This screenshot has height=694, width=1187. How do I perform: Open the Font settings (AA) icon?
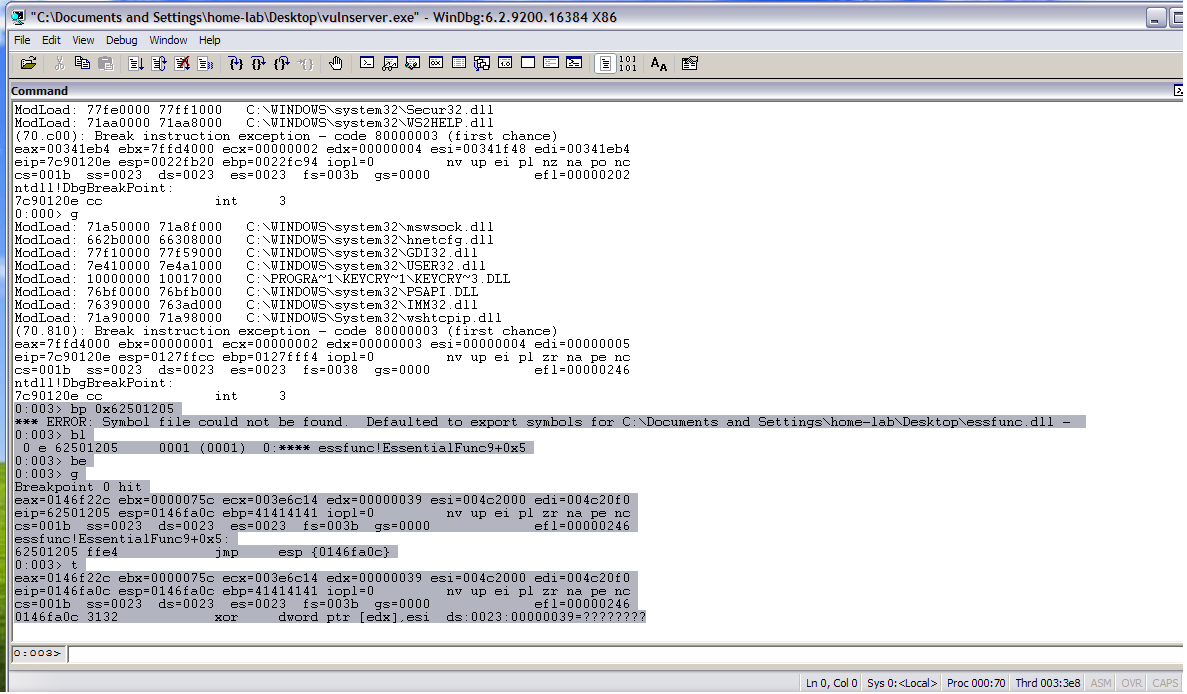(x=658, y=64)
